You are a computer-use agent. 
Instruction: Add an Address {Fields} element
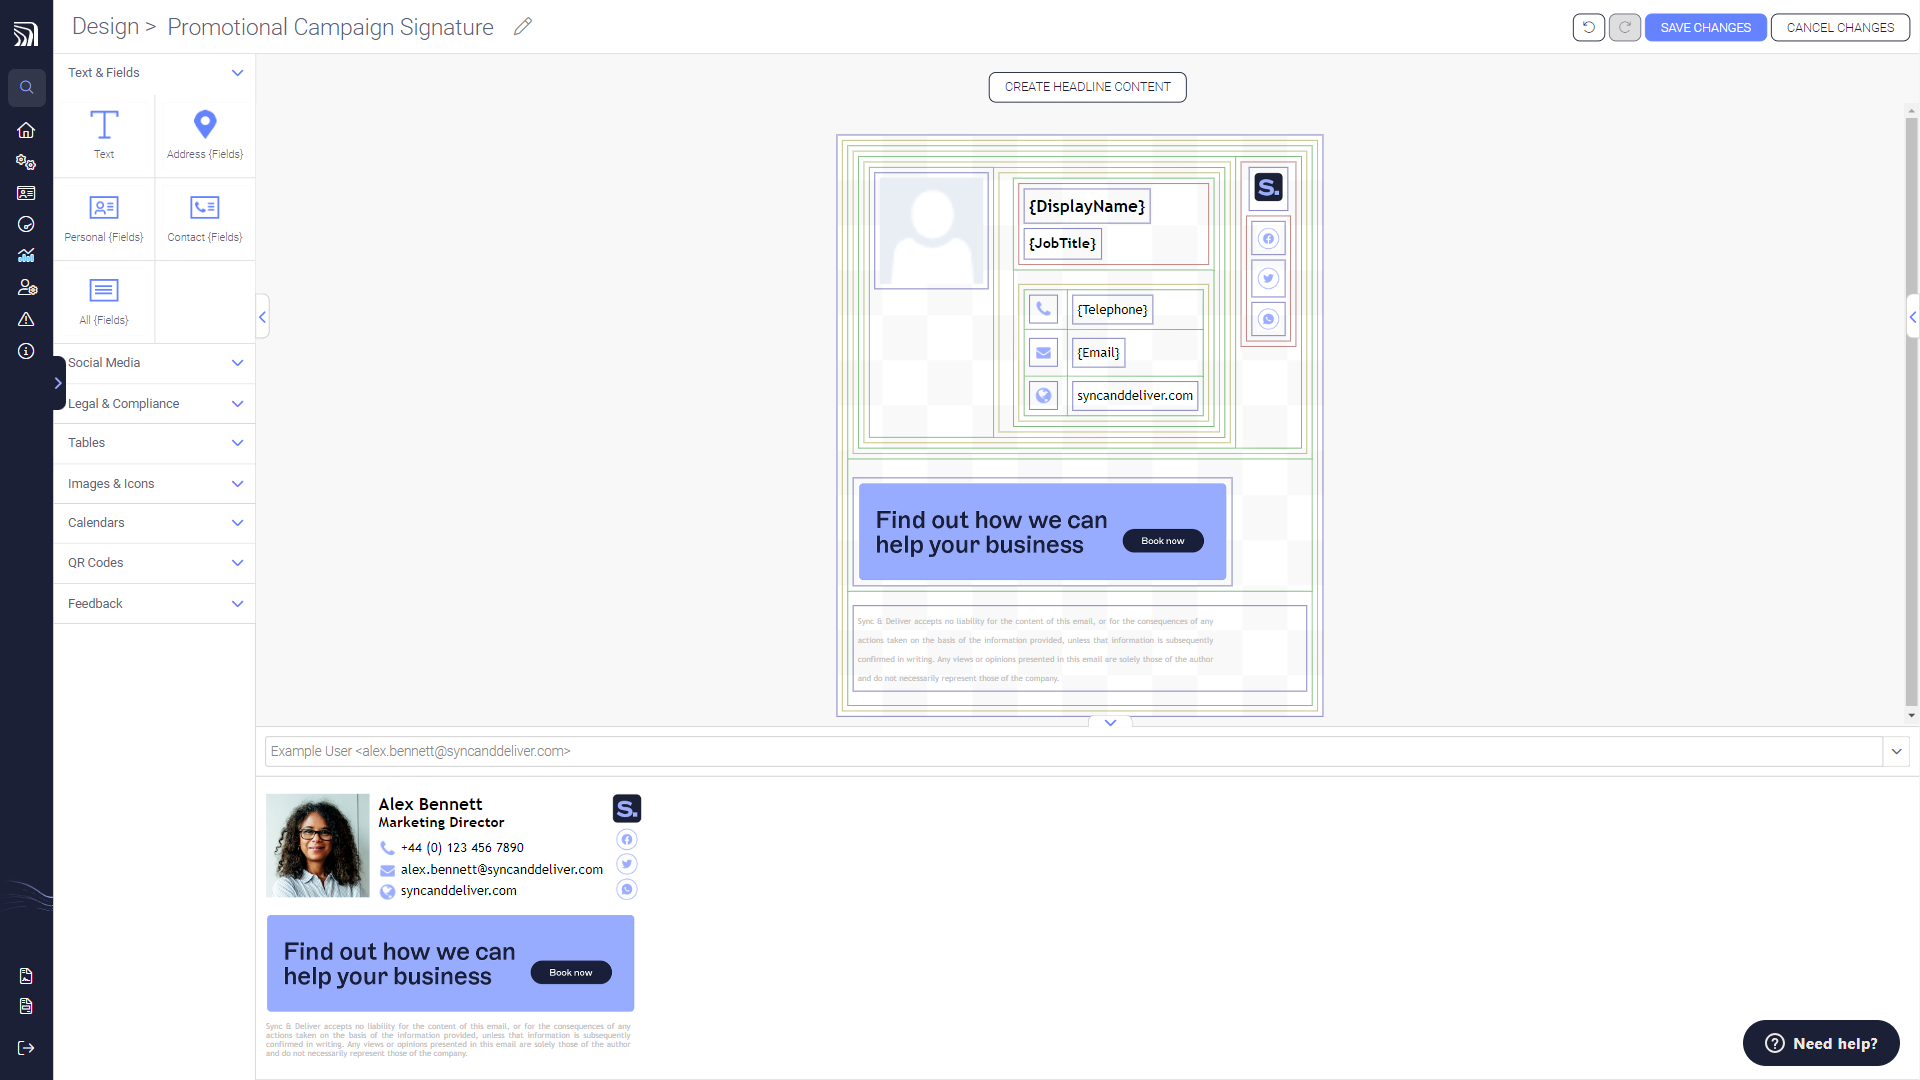click(204, 135)
